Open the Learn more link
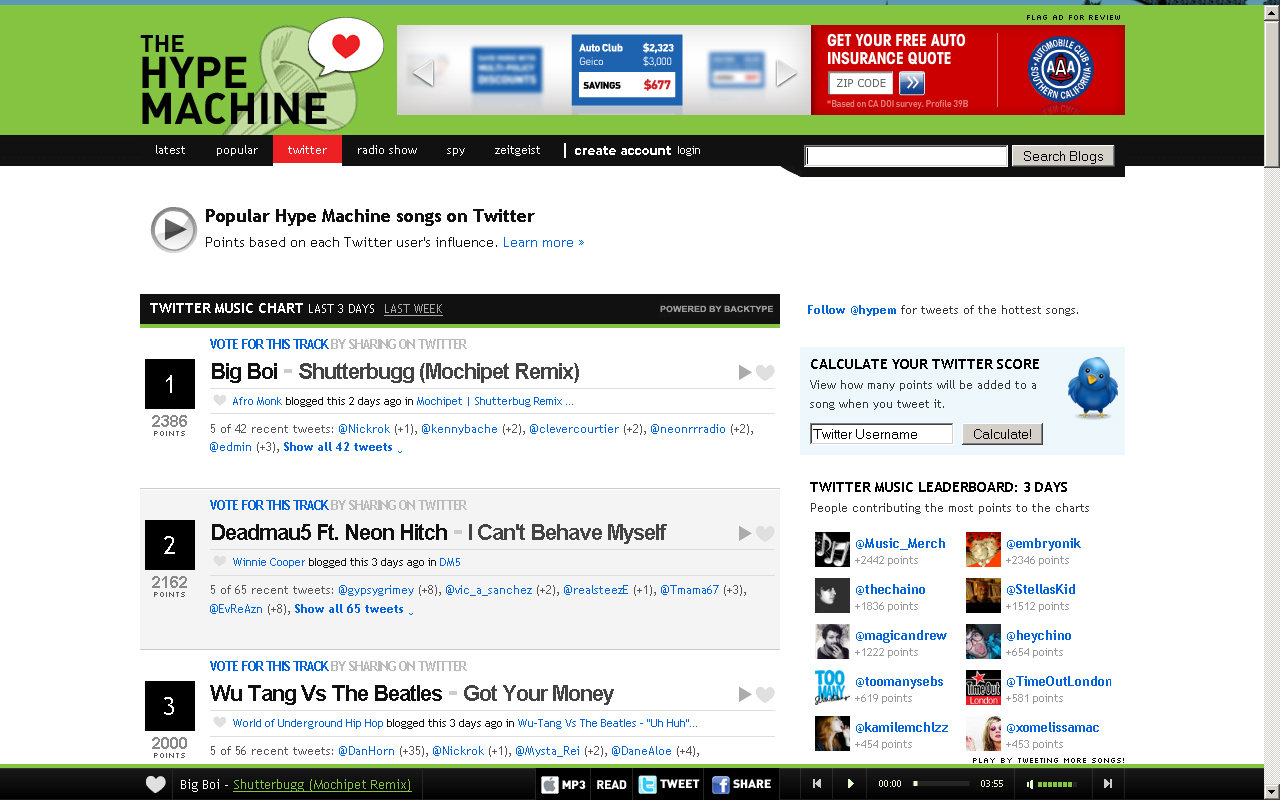This screenshot has width=1280, height=800. 538,242
